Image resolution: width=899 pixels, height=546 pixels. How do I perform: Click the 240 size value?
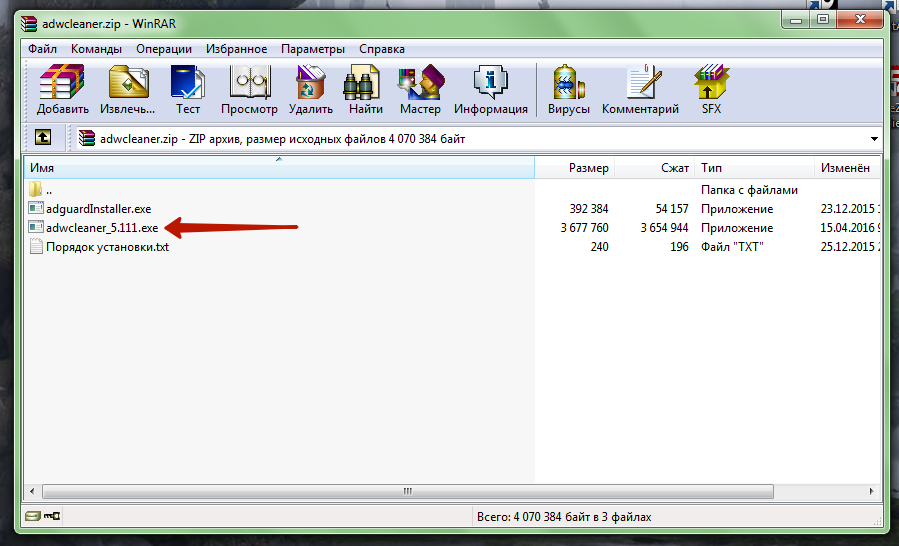tap(599, 247)
